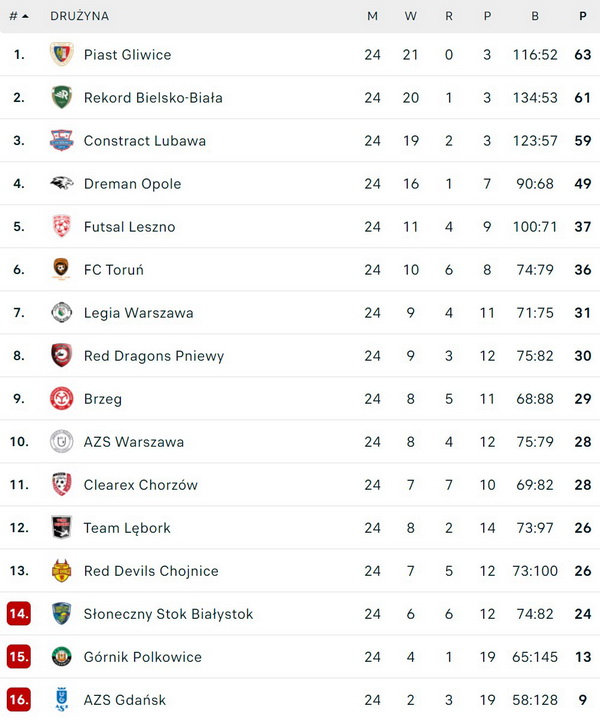
Task: Open the Red Devils Chojnice team link
Action: [151, 571]
